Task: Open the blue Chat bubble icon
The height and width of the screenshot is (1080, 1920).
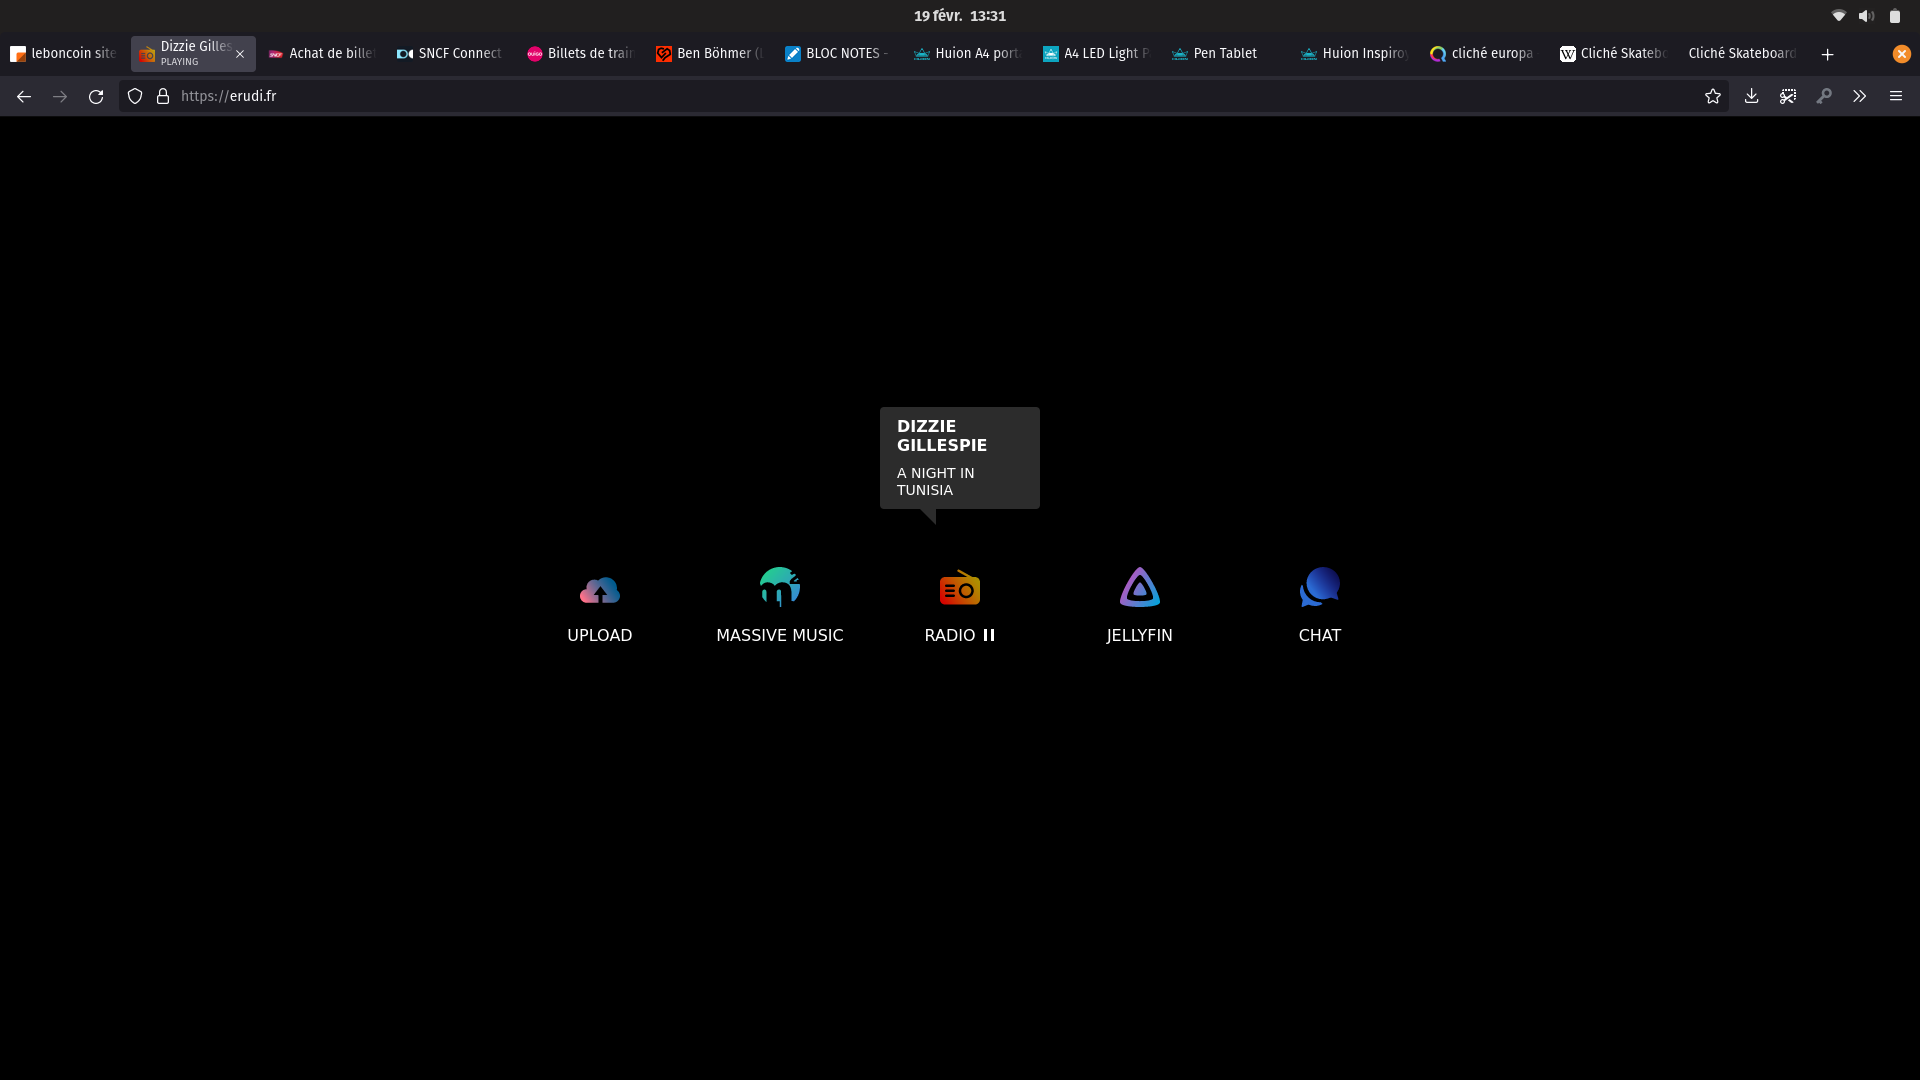Action: (x=1319, y=588)
